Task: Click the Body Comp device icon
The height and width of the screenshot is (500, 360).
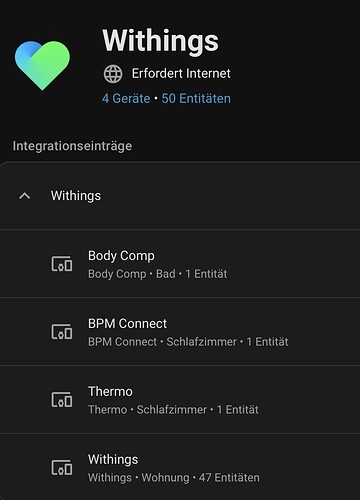Action: point(62,264)
